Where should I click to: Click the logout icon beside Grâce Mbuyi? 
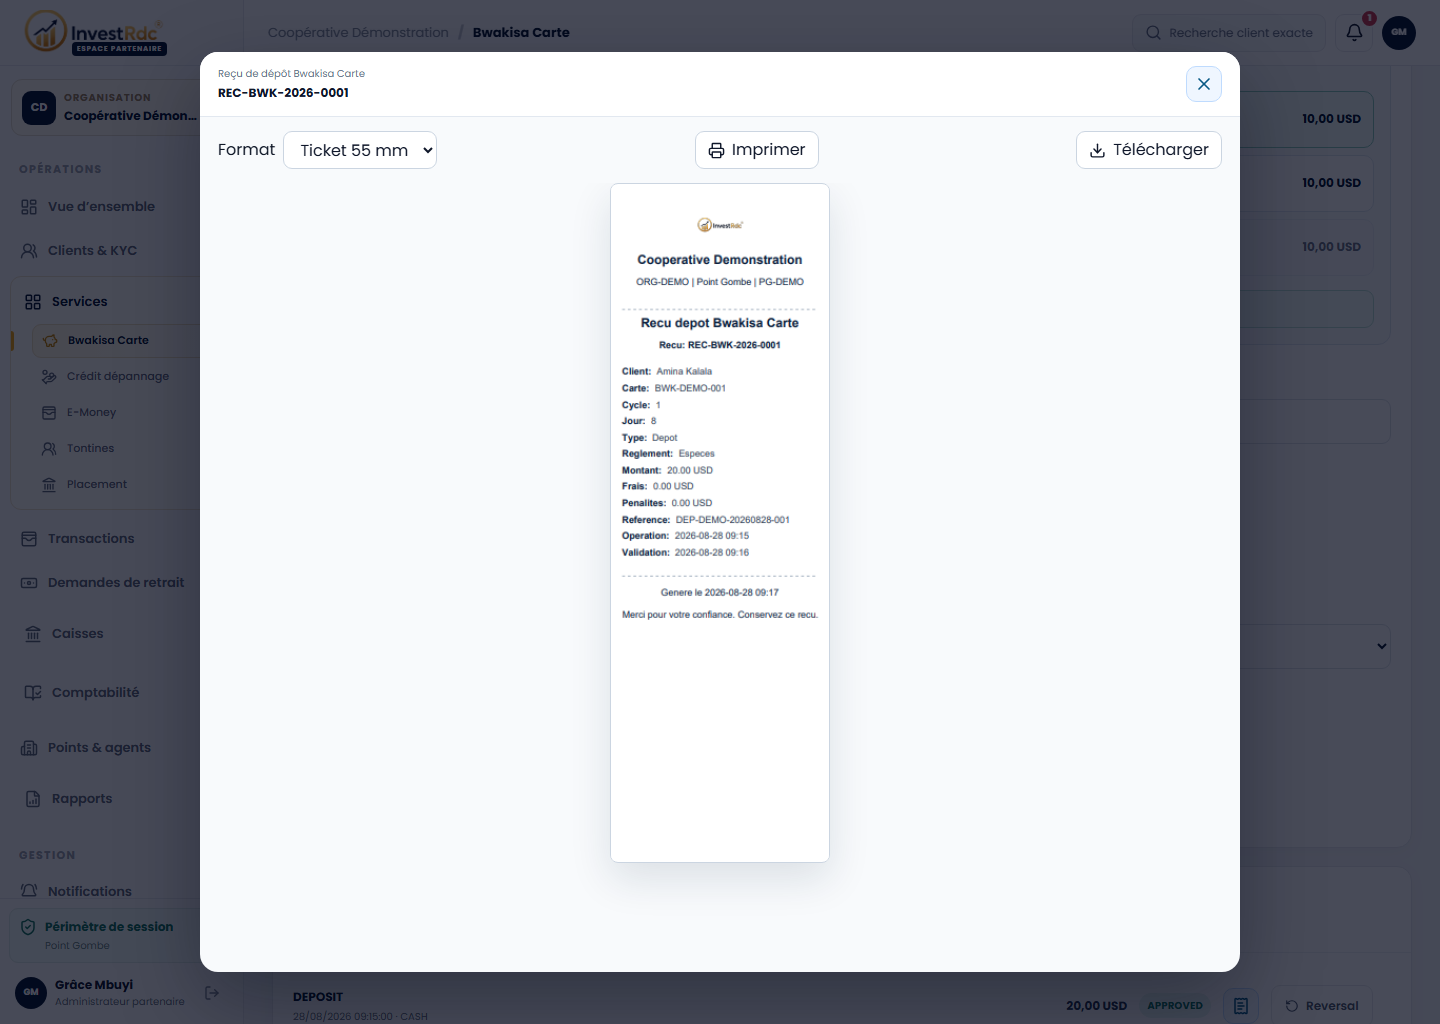[x=212, y=993]
